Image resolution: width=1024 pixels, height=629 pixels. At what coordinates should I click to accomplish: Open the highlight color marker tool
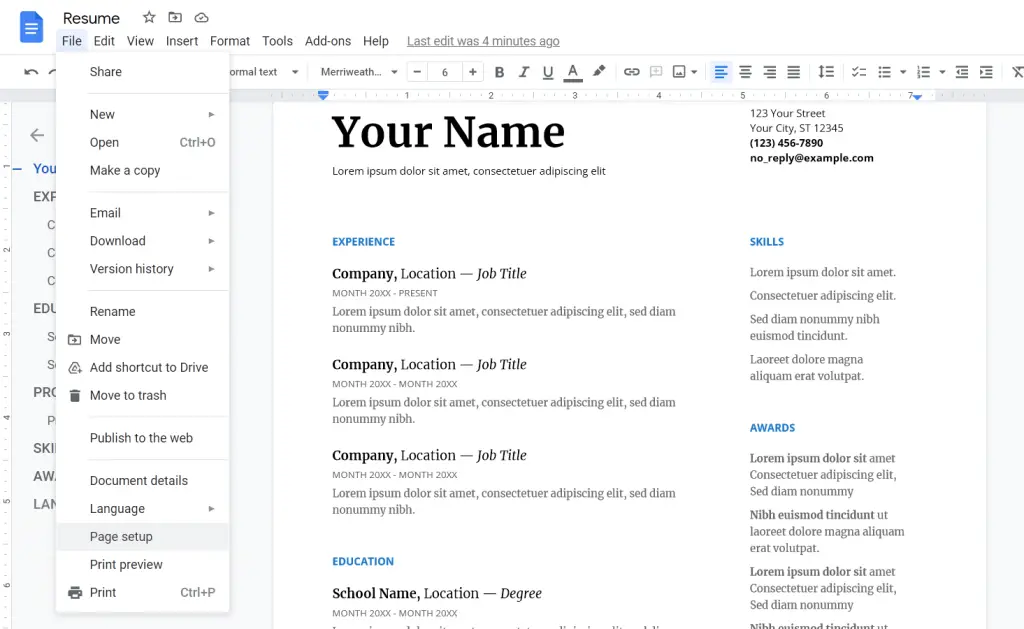pos(599,71)
